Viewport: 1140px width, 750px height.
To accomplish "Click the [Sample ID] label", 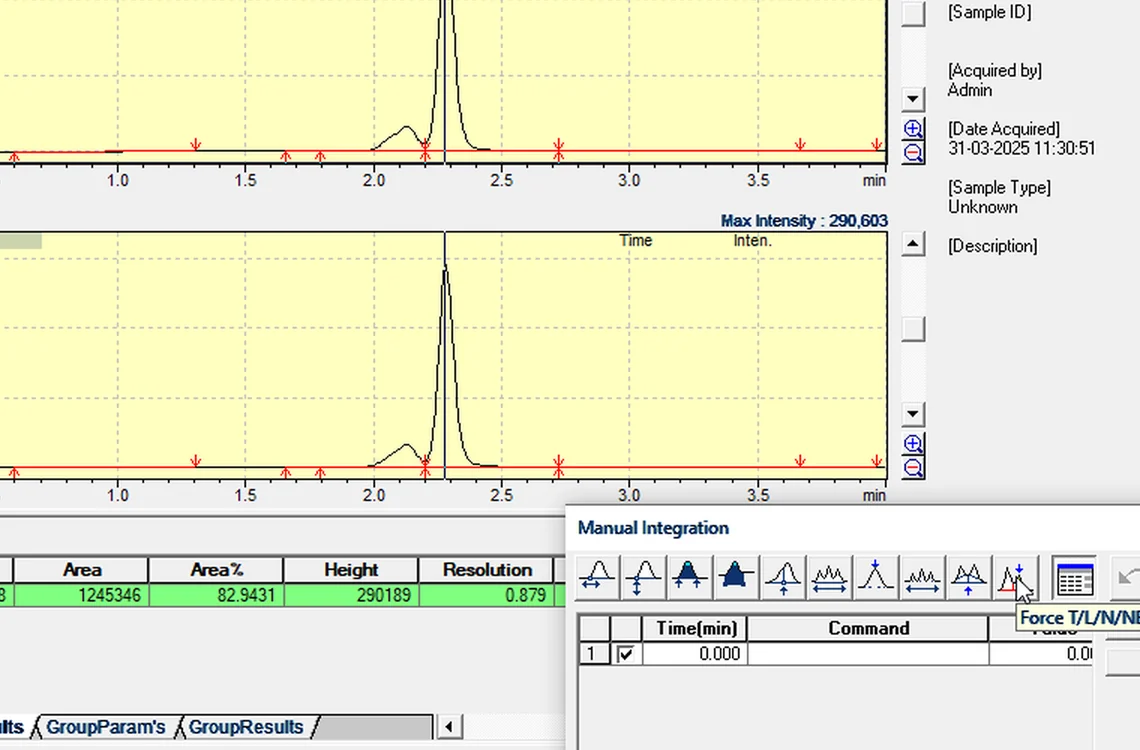I will (x=989, y=12).
